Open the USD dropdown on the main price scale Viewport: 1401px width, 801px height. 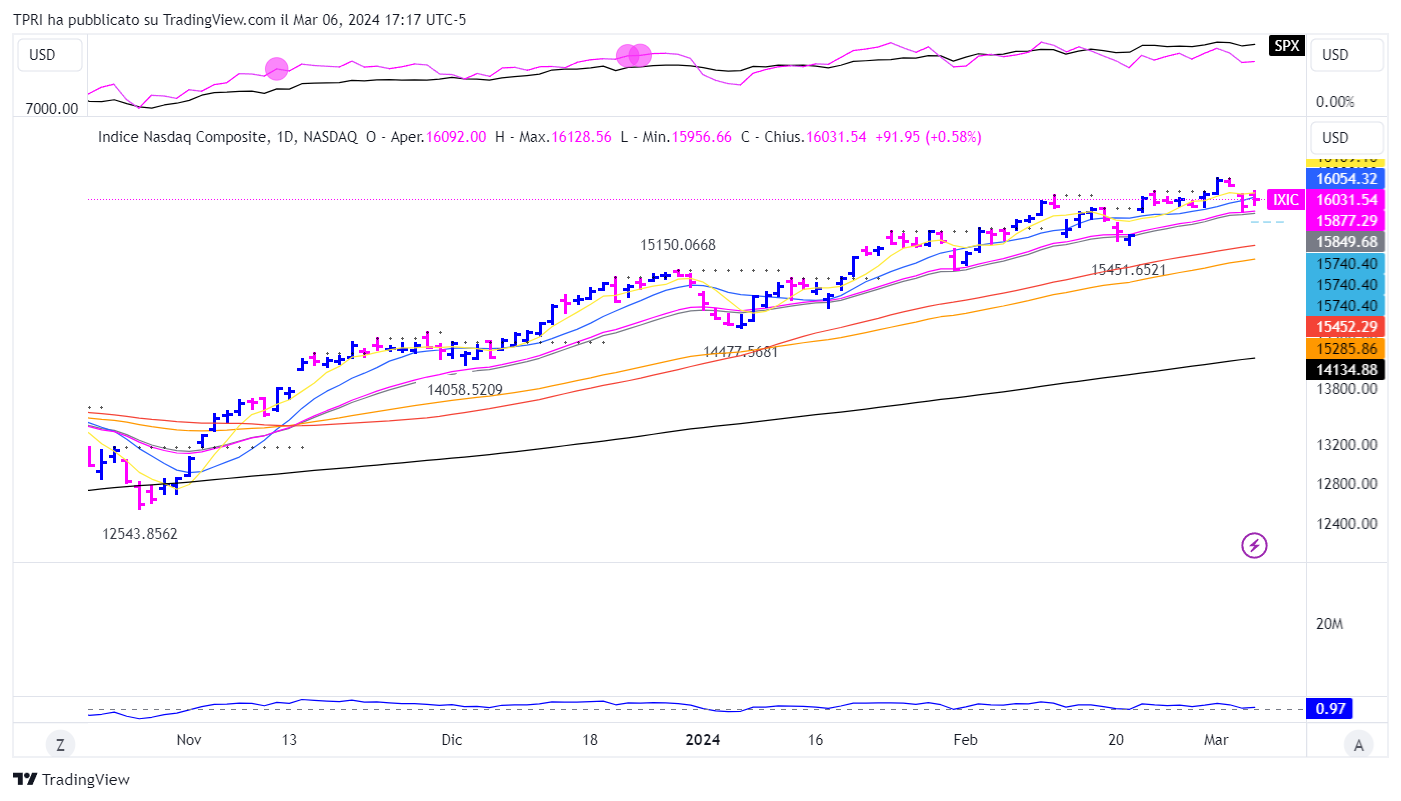coord(1346,138)
